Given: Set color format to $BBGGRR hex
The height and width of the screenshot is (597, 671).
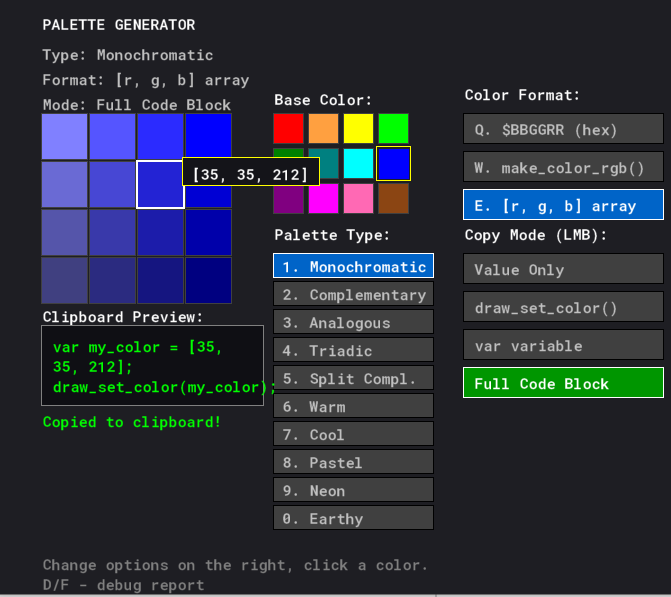Looking at the screenshot, I should tap(563, 129).
